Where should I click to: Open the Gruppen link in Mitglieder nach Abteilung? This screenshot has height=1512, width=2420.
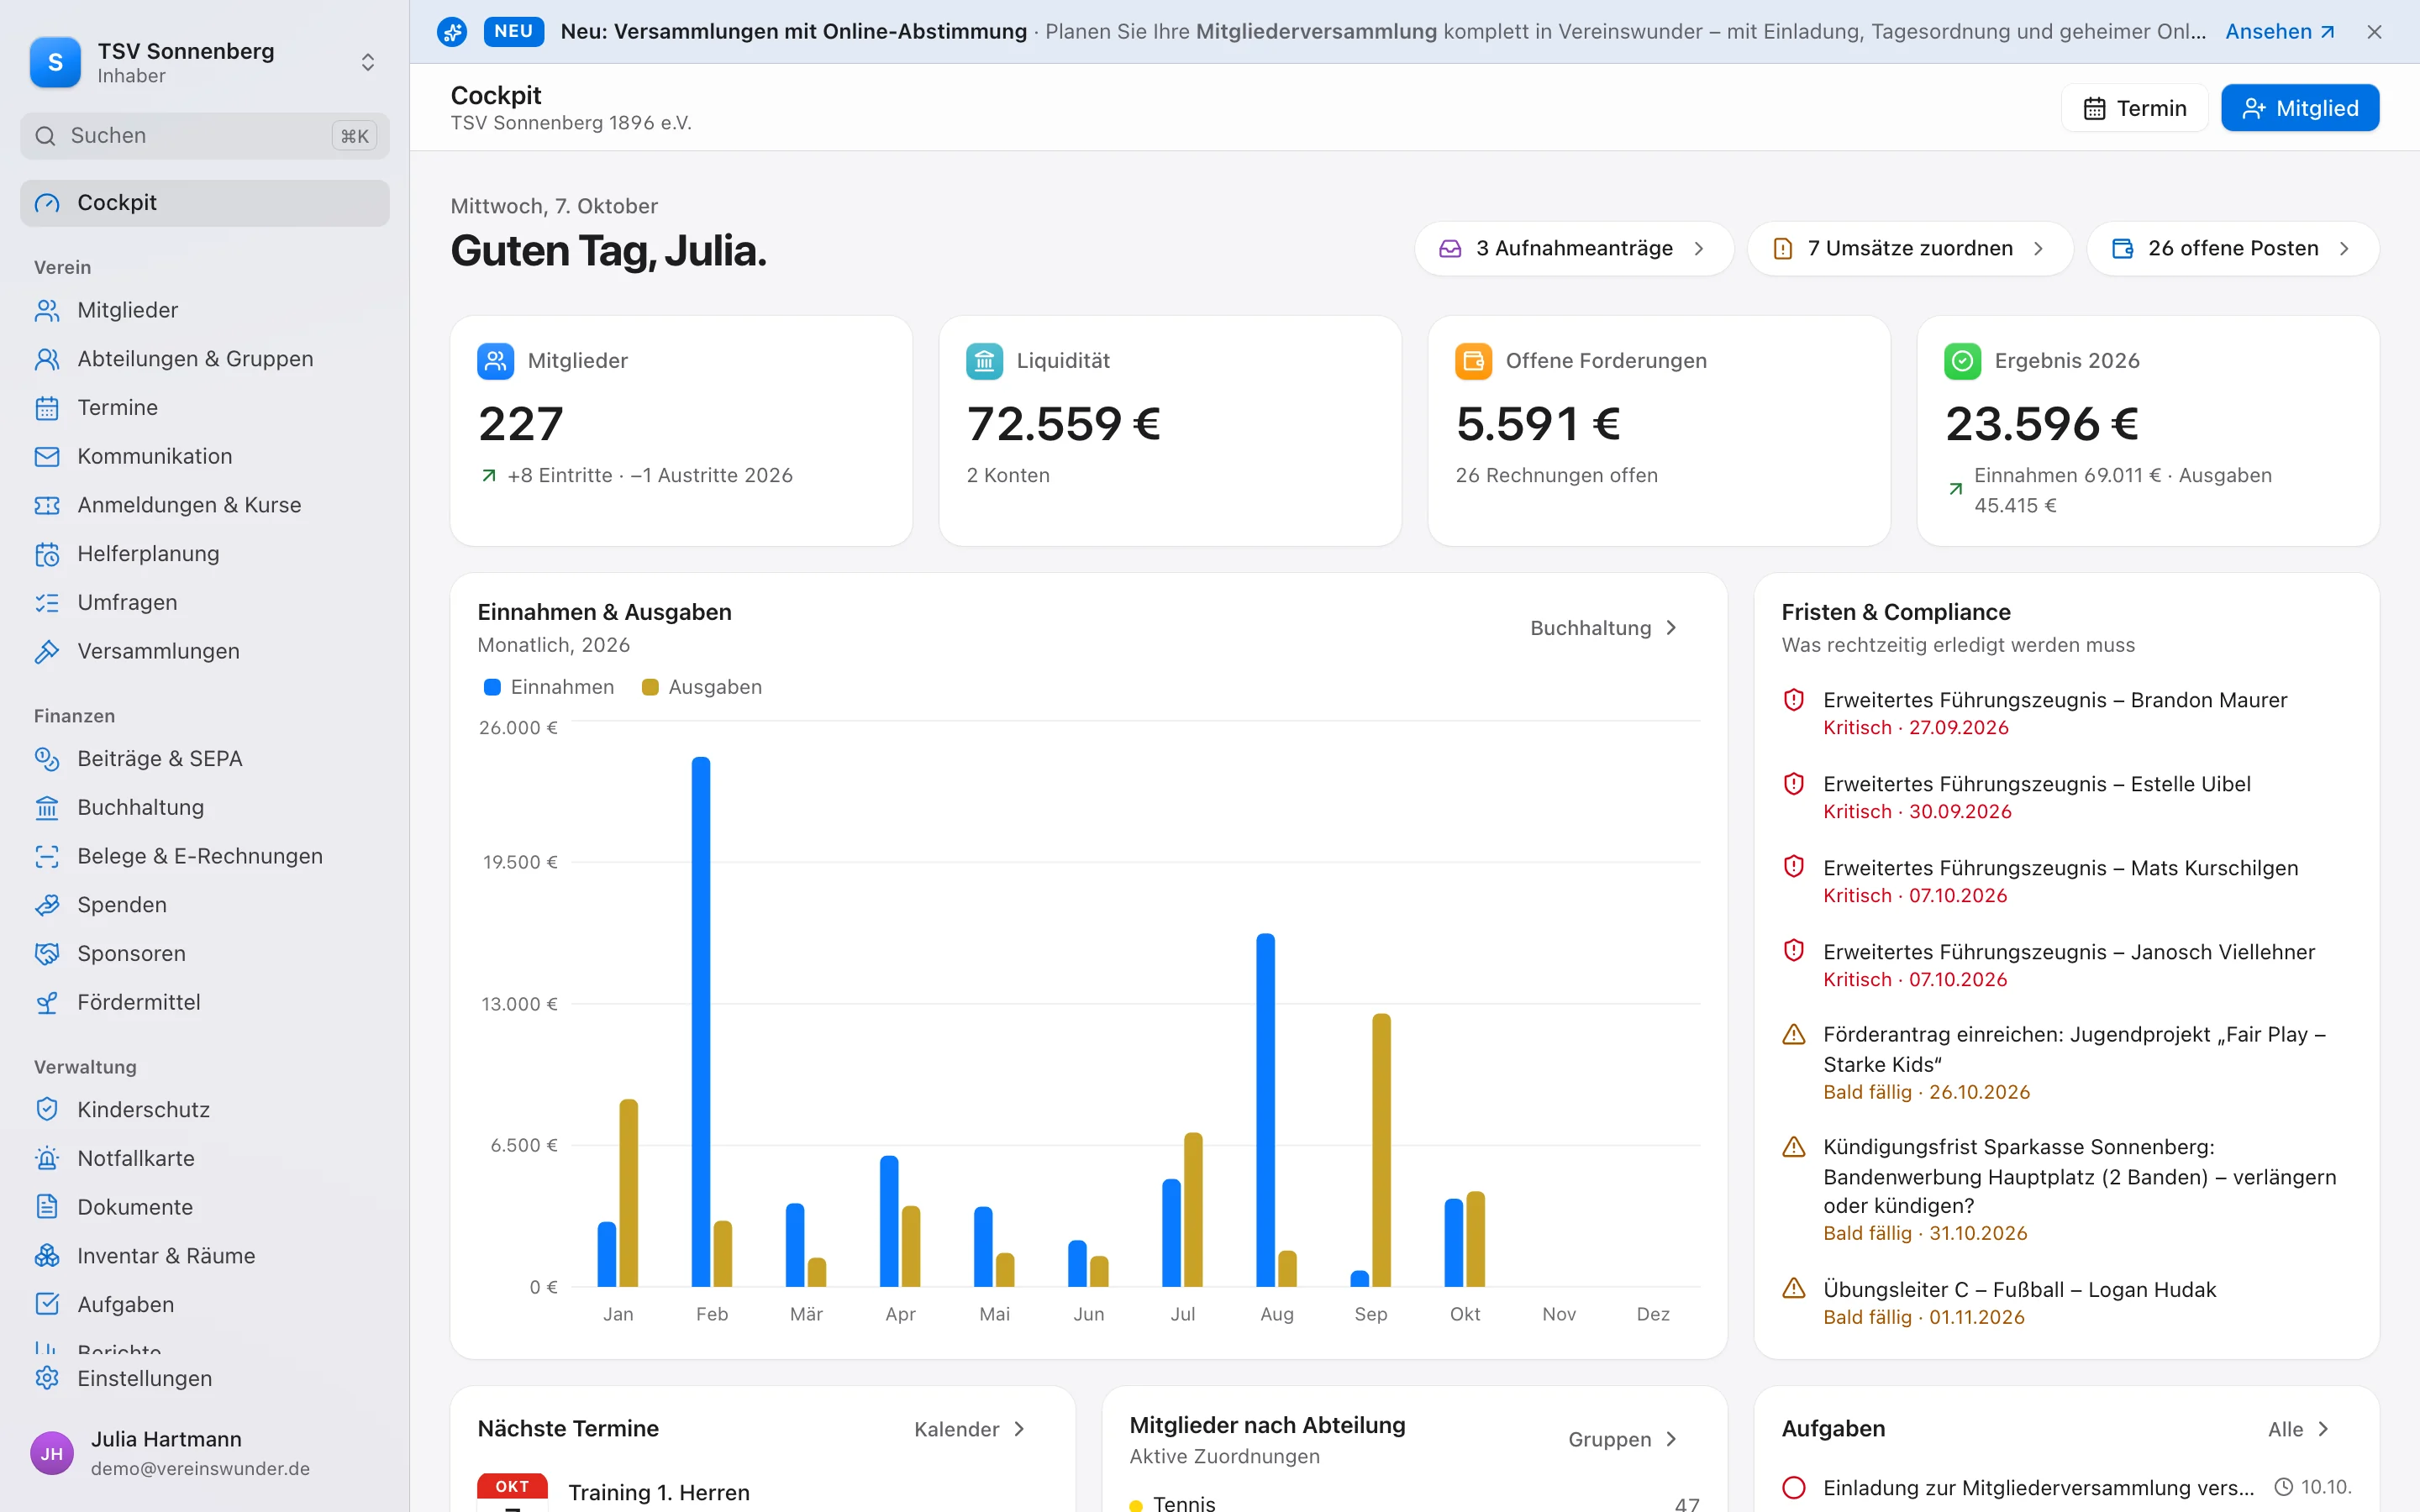tap(1622, 1439)
